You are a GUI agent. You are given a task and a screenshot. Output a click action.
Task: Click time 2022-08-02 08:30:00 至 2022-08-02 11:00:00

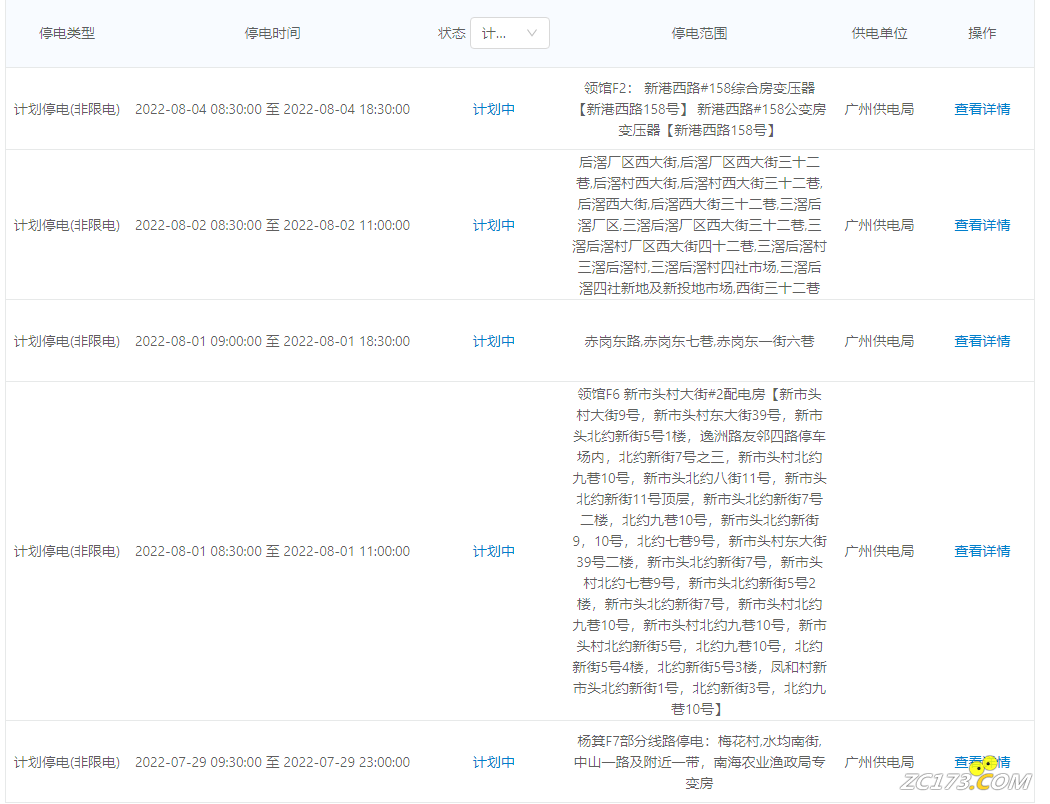[273, 225]
